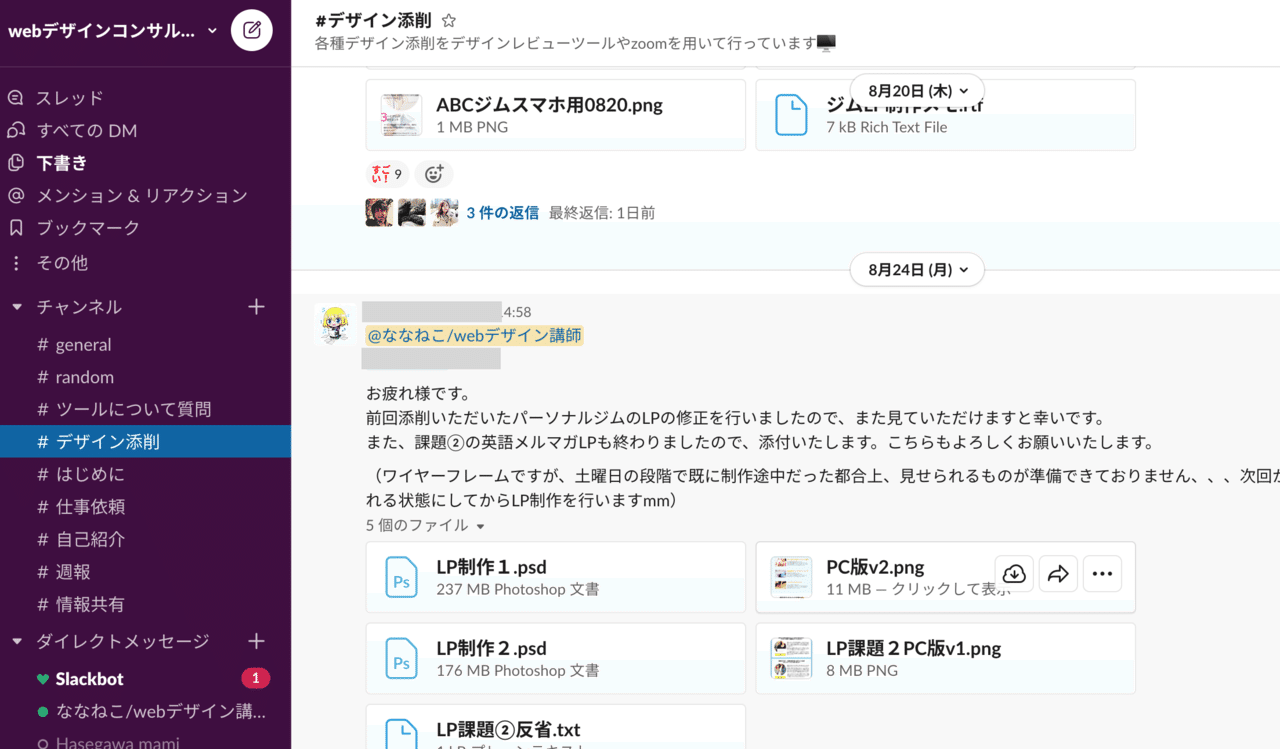Click the add reaction emoji button
Image resolution: width=1280 pixels, height=749 pixels.
click(434, 174)
